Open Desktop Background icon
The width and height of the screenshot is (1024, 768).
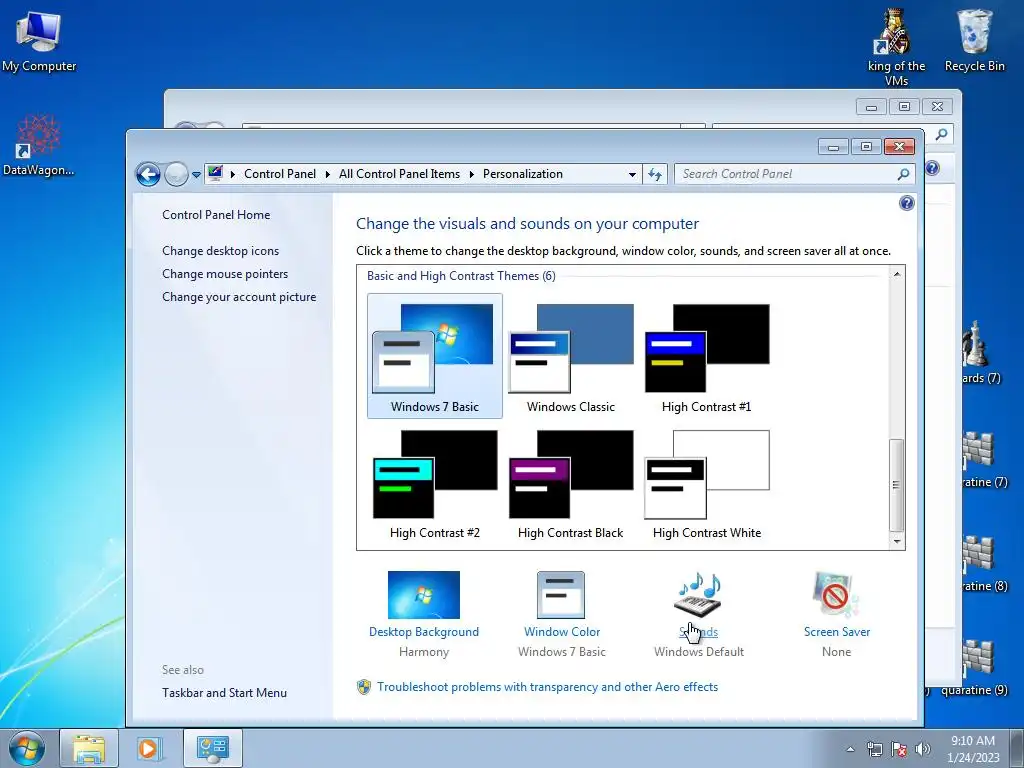[424, 595]
